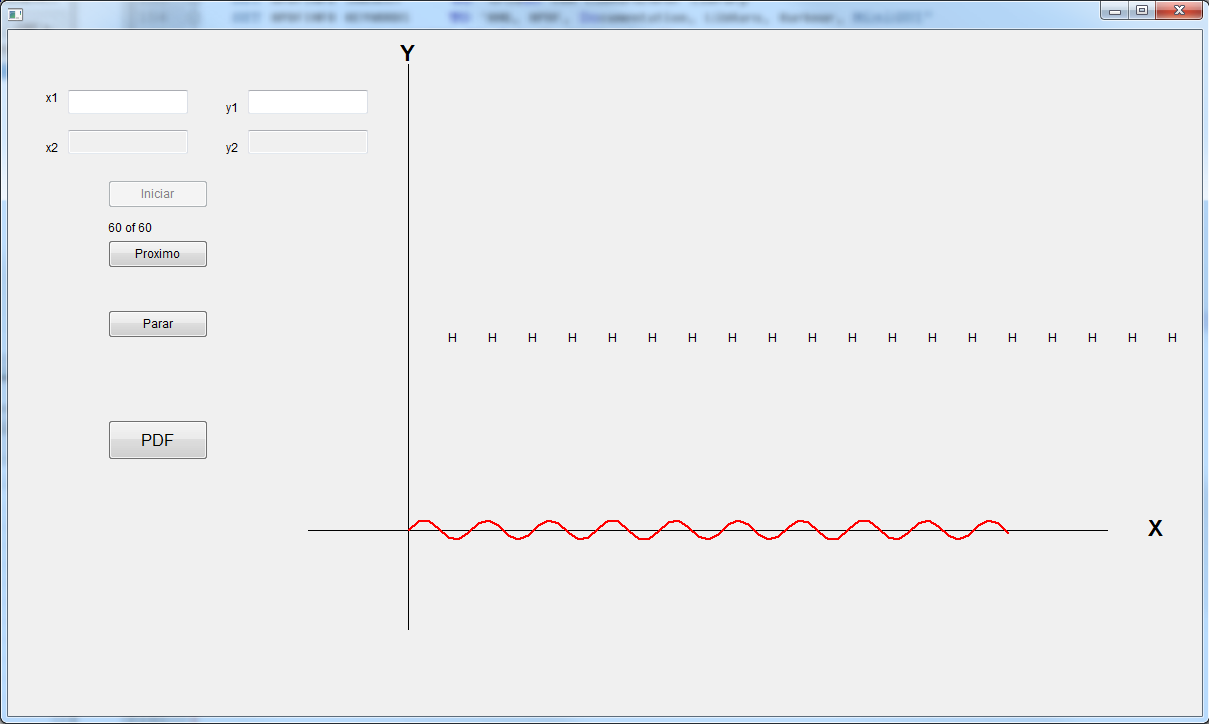Click inside the y1 input field
Screen dimensions: 1209x724
tap(307, 101)
